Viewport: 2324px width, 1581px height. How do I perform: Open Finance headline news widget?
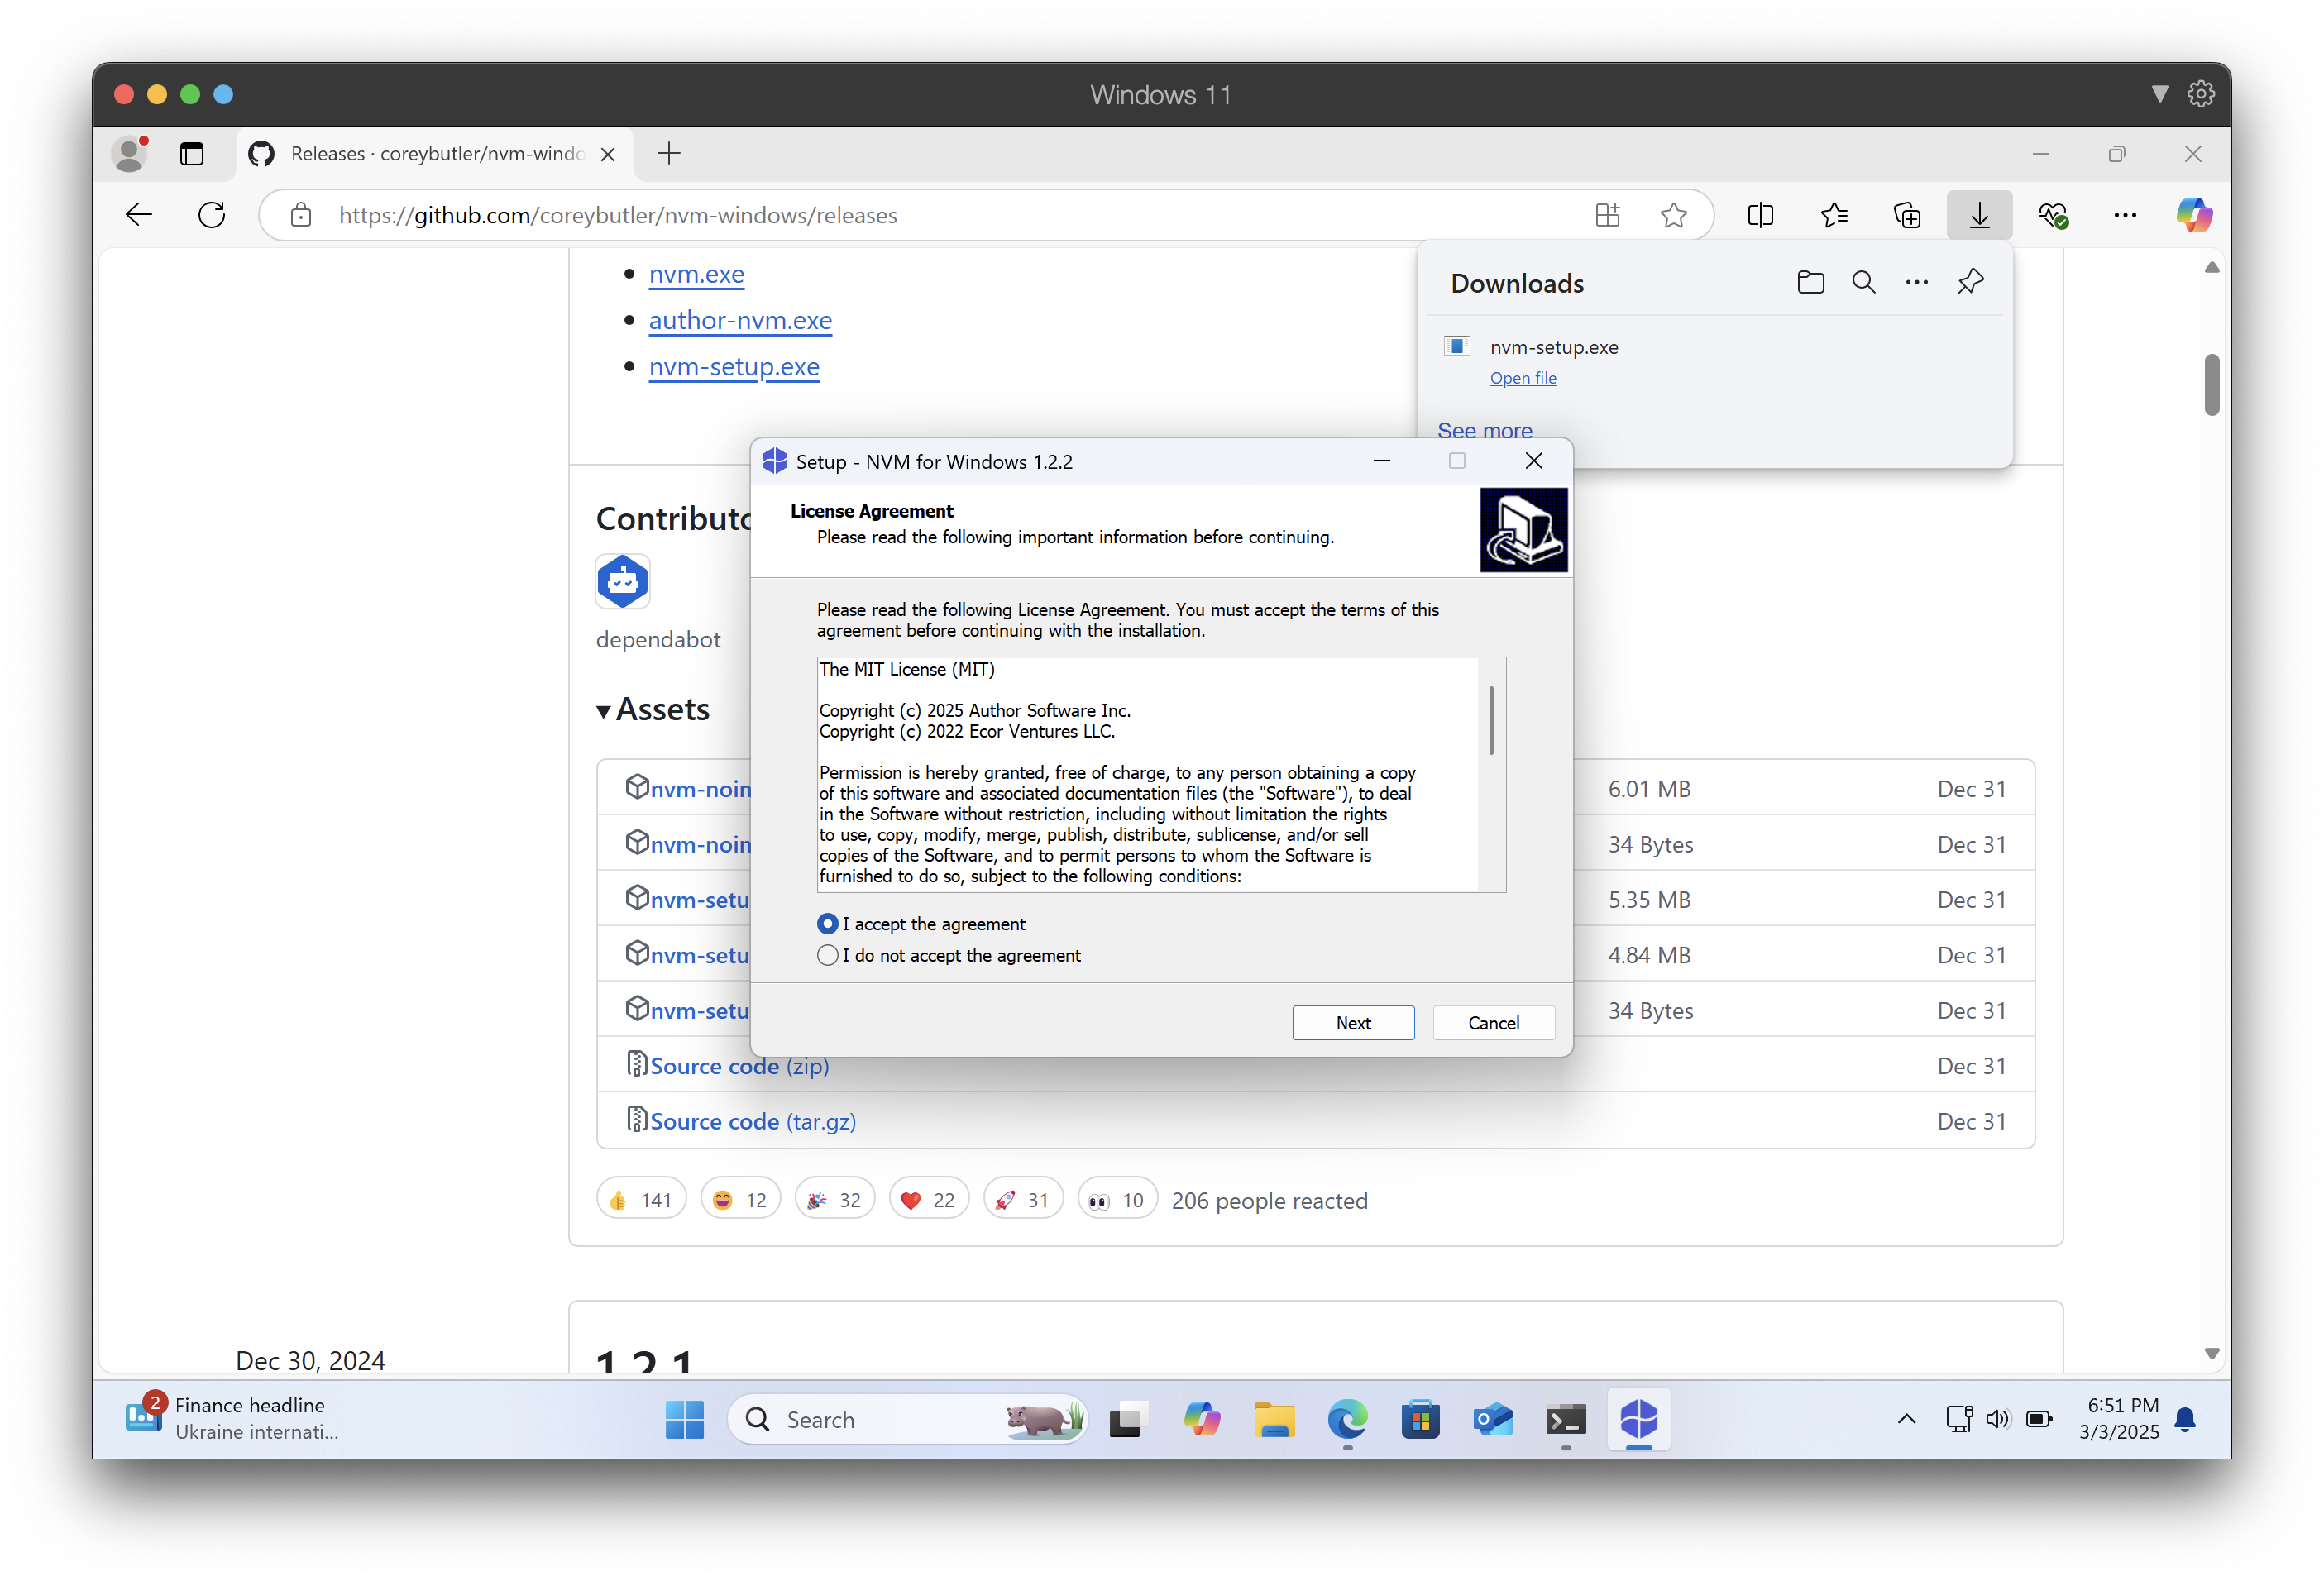[232, 1418]
